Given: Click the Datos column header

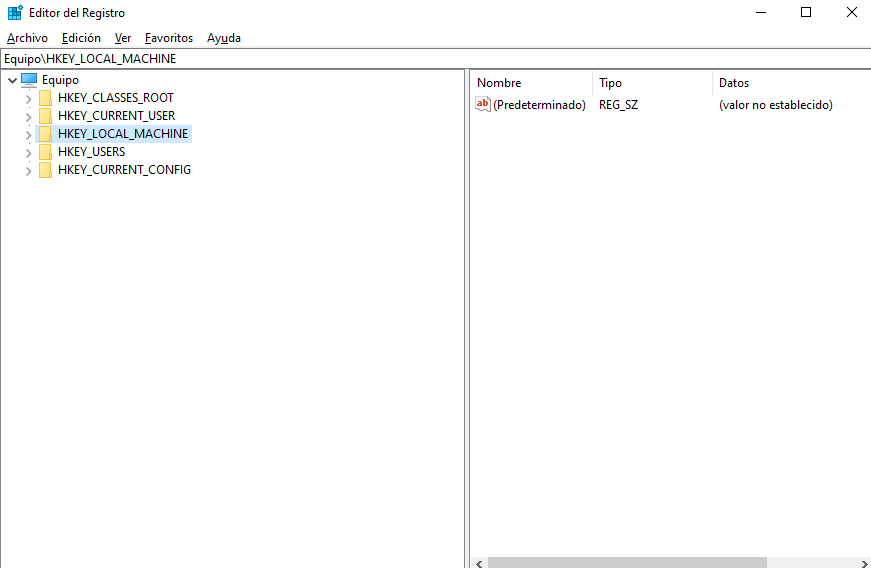Looking at the screenshot, I should [792, 83].
